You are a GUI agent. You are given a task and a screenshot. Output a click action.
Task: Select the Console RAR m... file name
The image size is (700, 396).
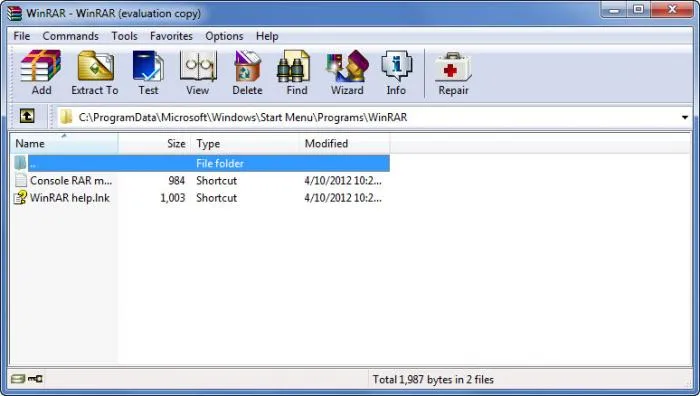coord(71,180)
